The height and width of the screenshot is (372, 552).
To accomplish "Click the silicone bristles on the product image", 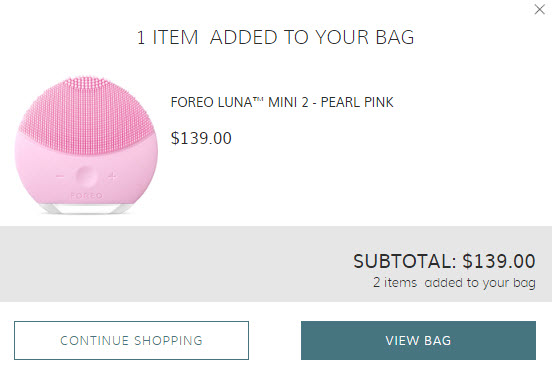I will 86,114.
